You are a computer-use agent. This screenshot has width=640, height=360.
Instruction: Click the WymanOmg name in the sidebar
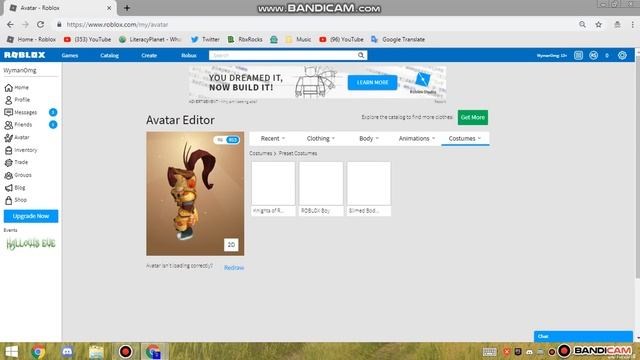coord(20,70)
